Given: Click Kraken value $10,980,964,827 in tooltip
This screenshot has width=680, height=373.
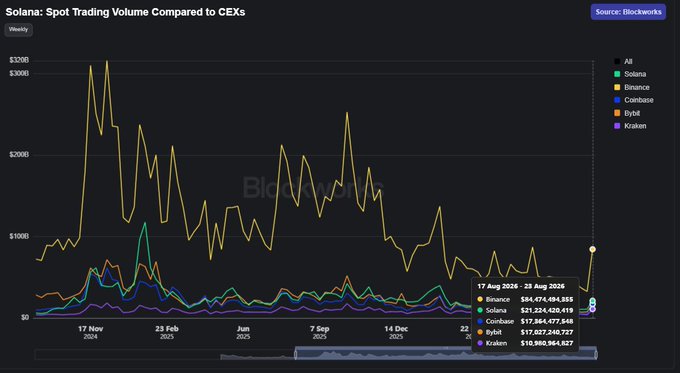Looking at the screenshot, I should coord(547,343).
